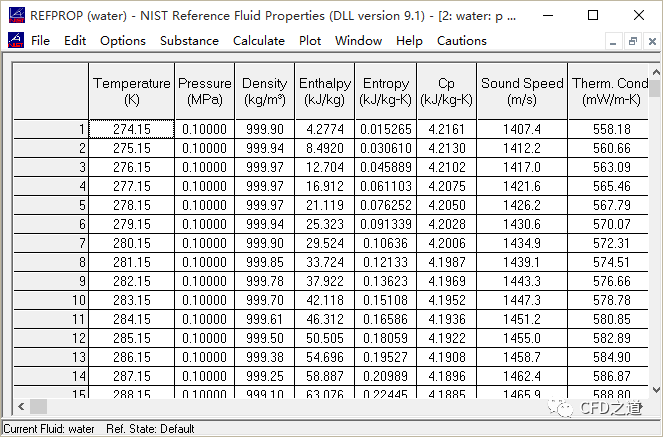The image size is (663, 437).
Task: Click temperature cell 274.15
Action: [132, 129]
